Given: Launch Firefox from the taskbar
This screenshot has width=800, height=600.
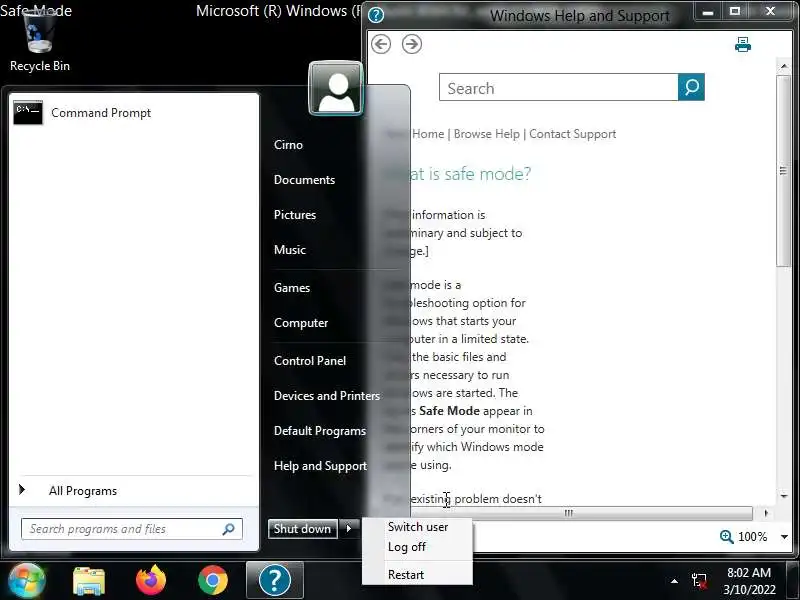Looking at the screenshot, I should coord(151,581).
